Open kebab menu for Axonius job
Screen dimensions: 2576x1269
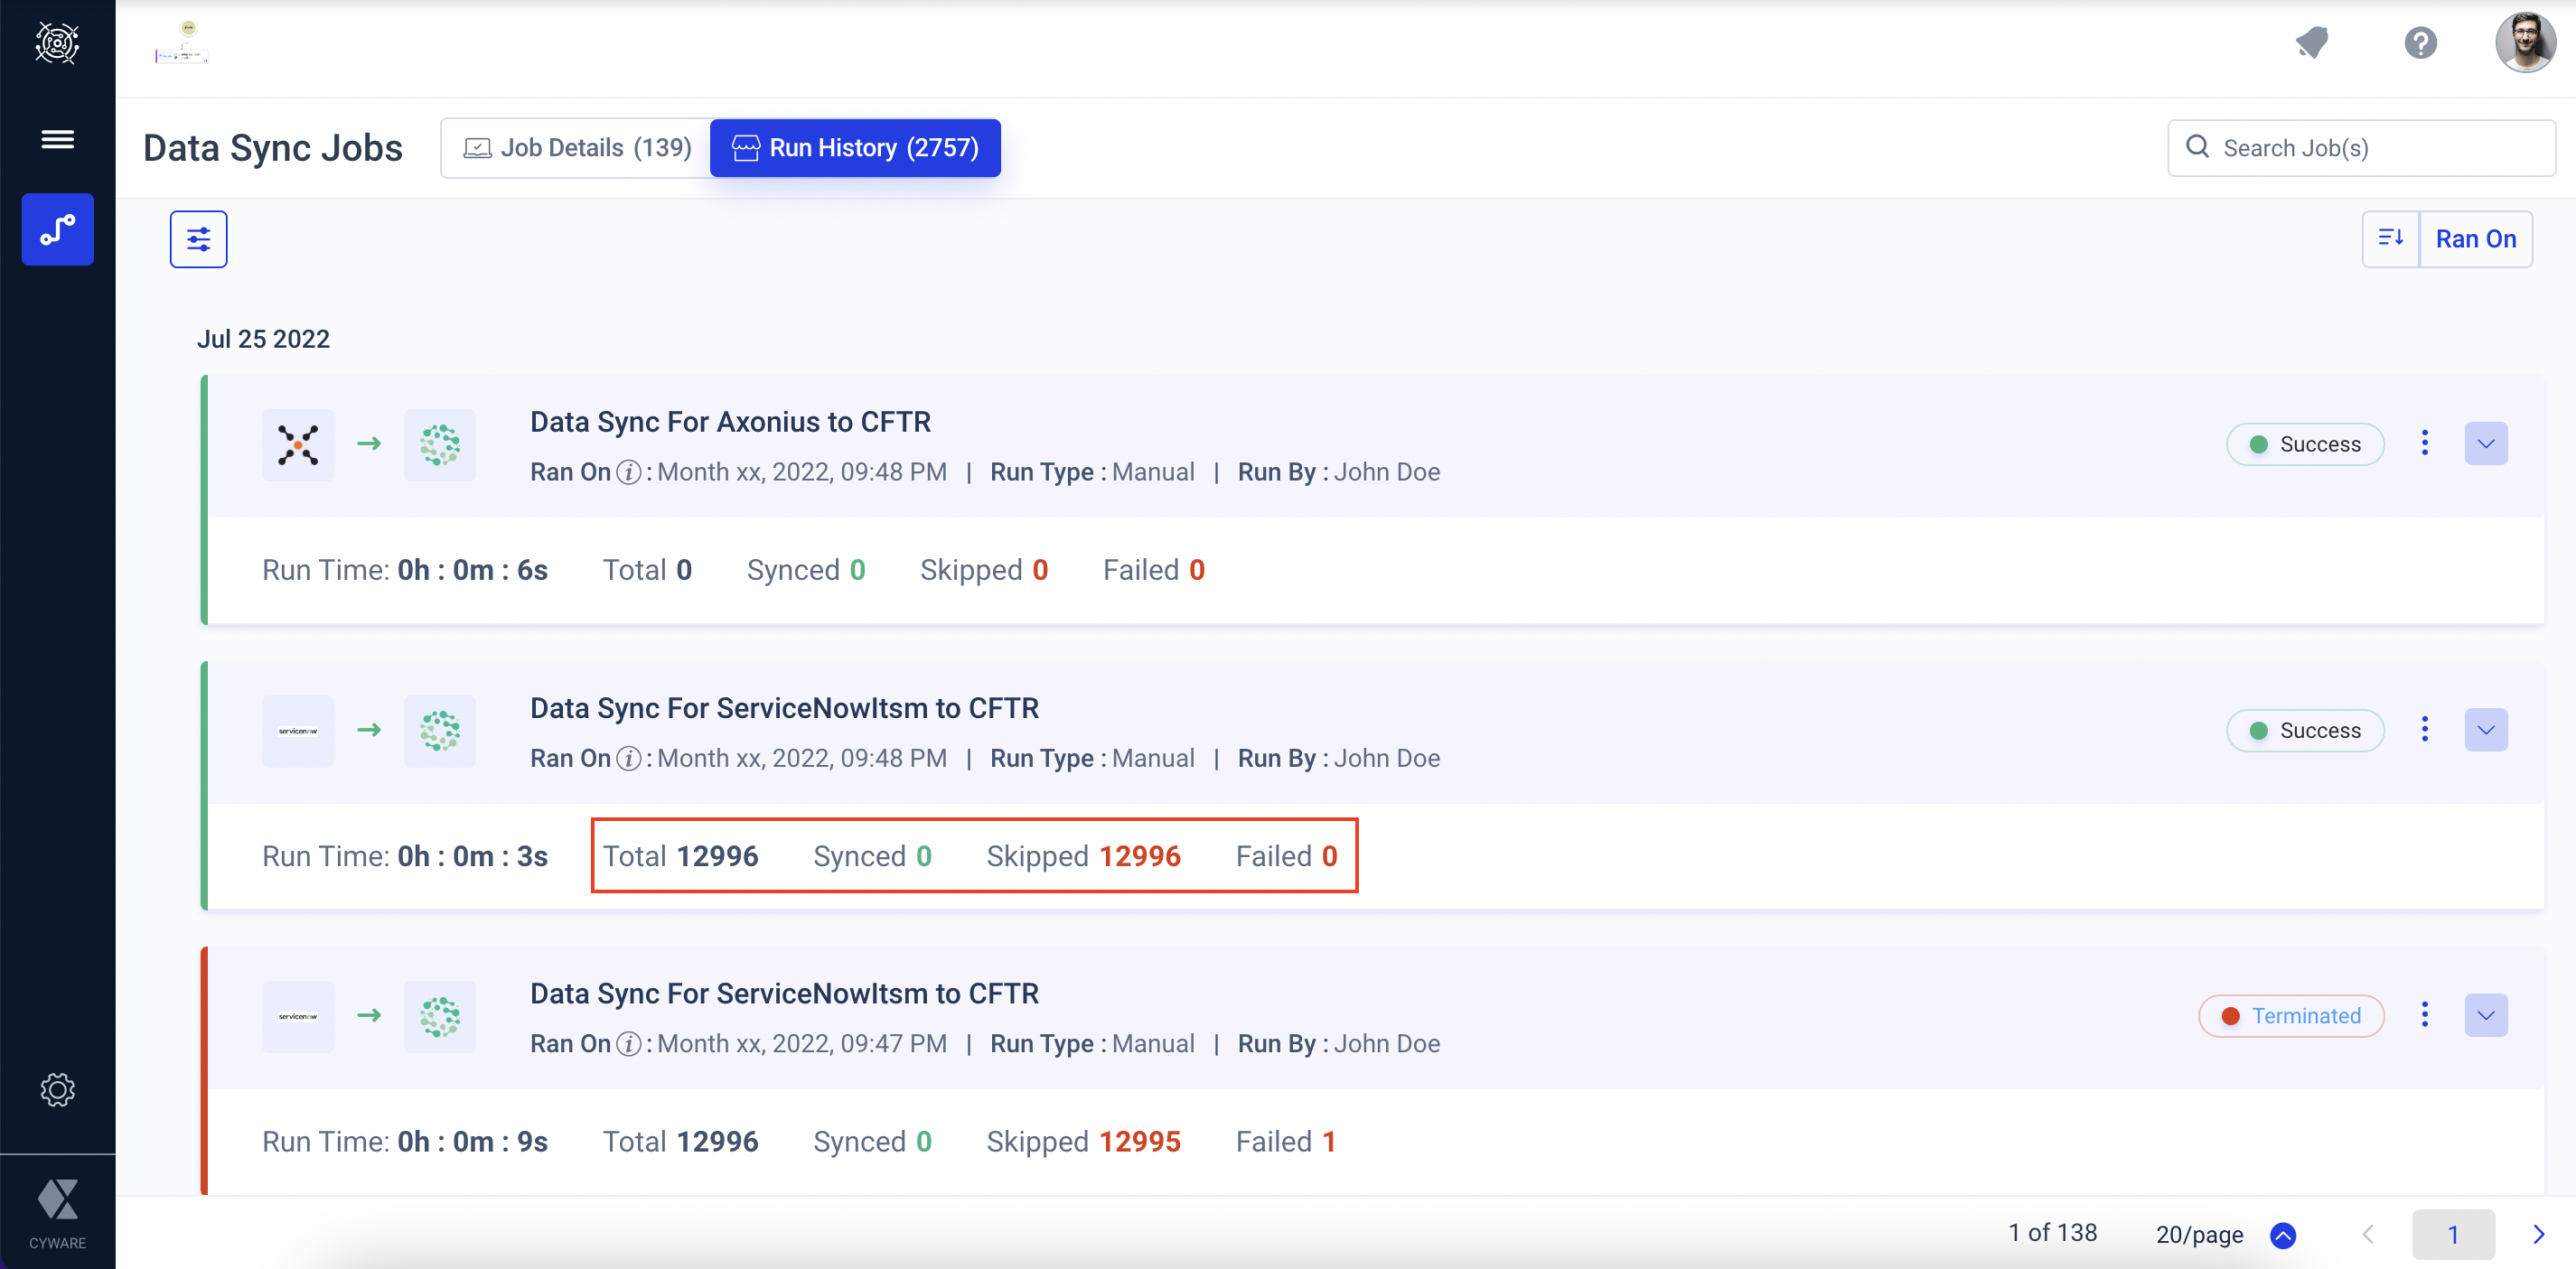click(2424, 443)
